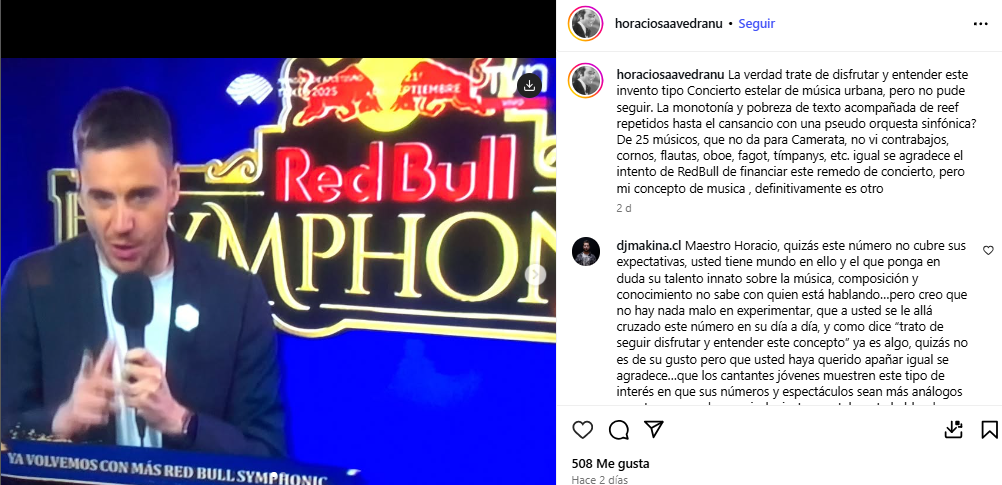The width and height of the screenshot is (1002, 485).
Task: View the 508 Me gusta likes list
Action: tap(601, 464)
